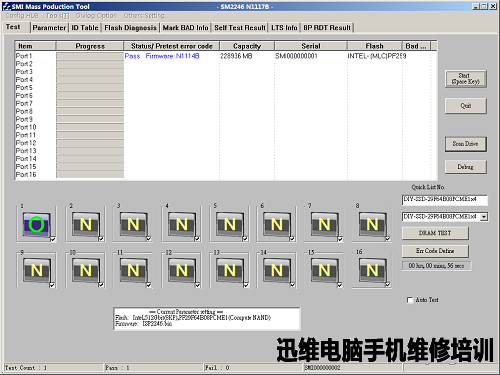500x375 pixels.
Task: Click serial value SMI000000001
Action: click(x=296, y=56)
